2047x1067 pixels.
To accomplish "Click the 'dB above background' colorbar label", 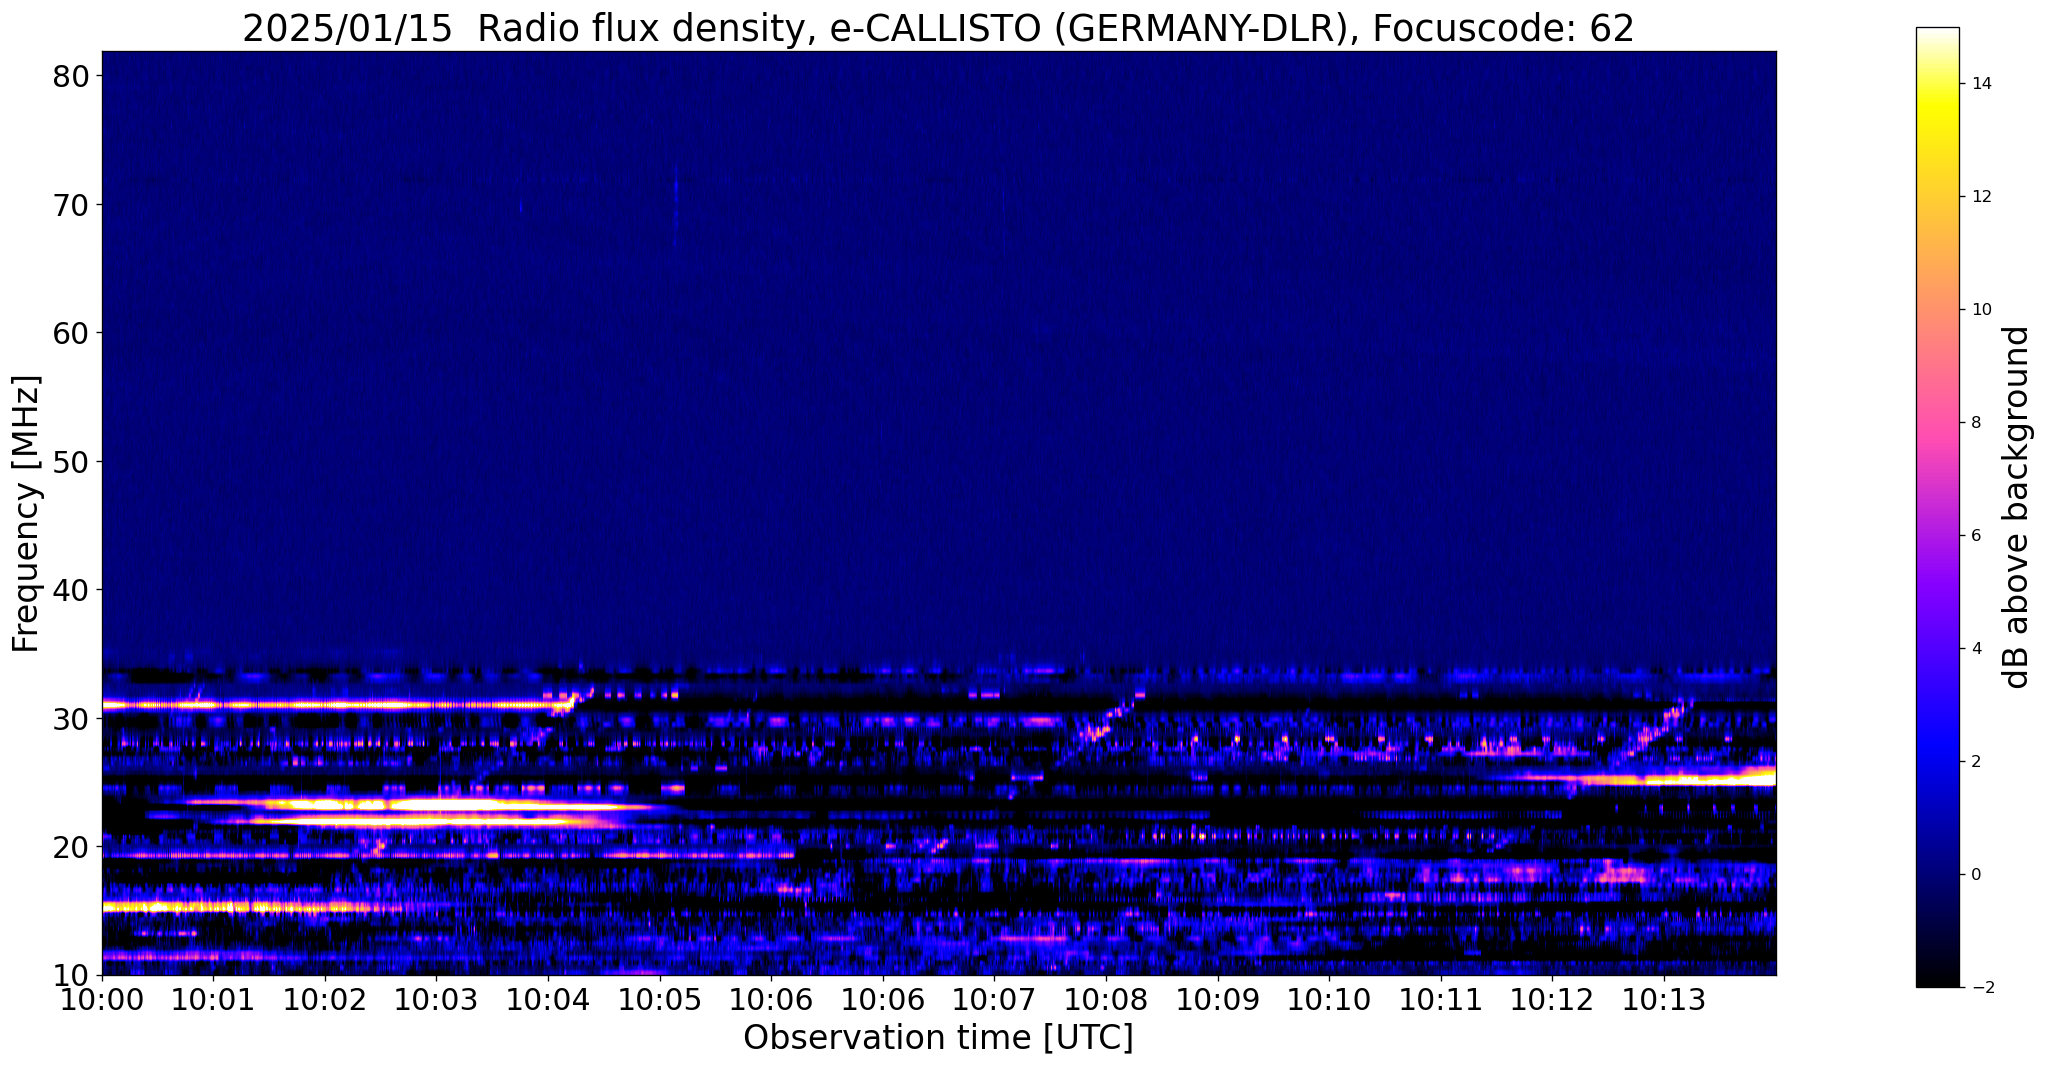I will 2017,507.
